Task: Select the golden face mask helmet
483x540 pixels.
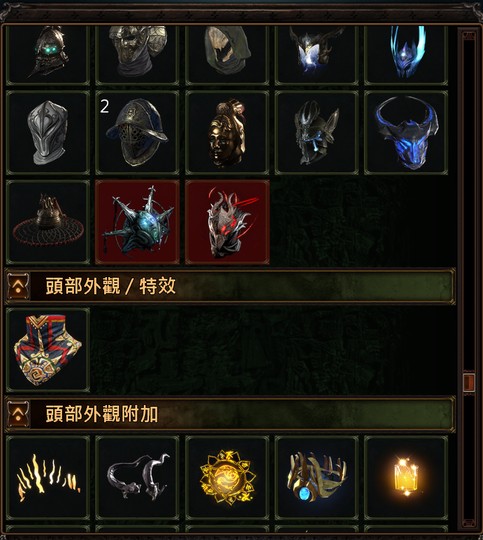Action: [227, 133]
